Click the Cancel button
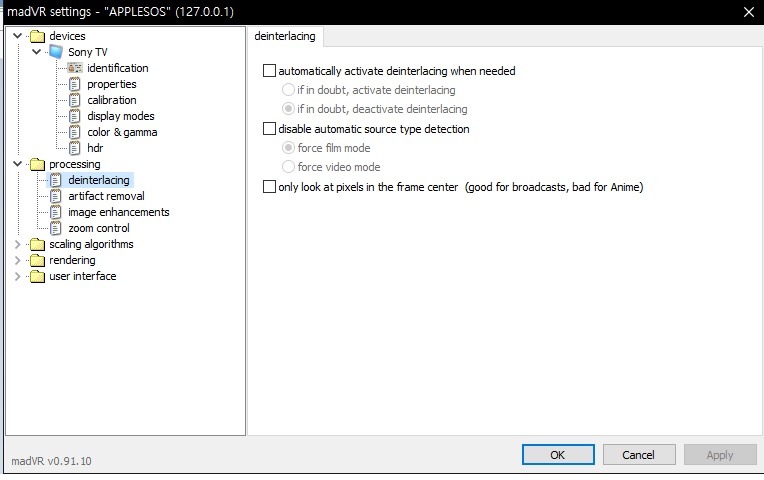Image resolution: width=764 pixels, height=480 pixels. point(638,455)
